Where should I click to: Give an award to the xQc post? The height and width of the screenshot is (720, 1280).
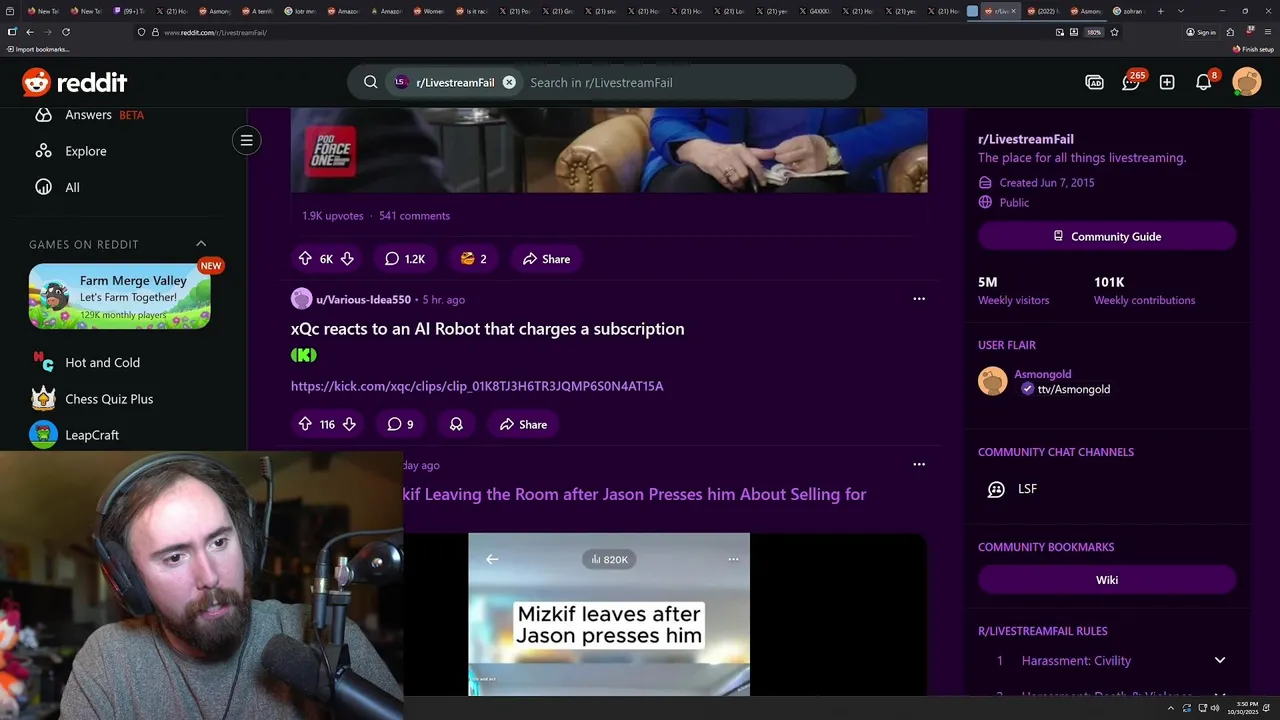click(456, 424)
